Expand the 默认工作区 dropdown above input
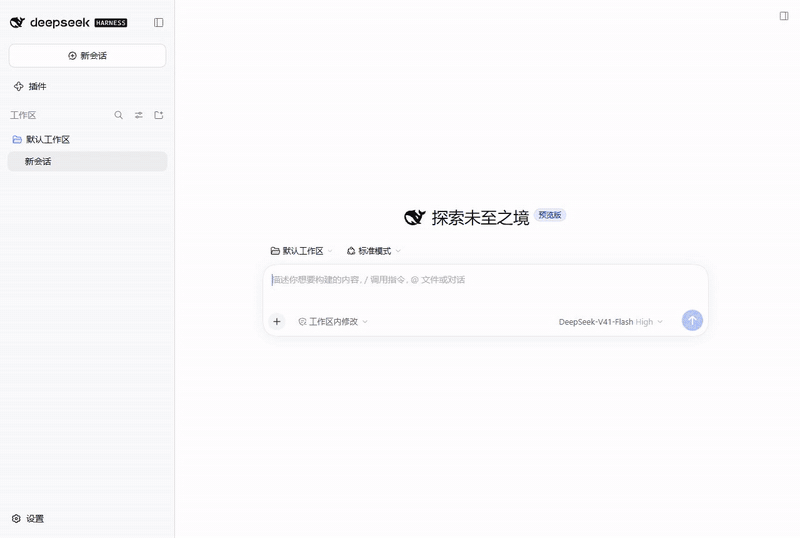This screenshot has height=538, width=800. tap(302, 251)
